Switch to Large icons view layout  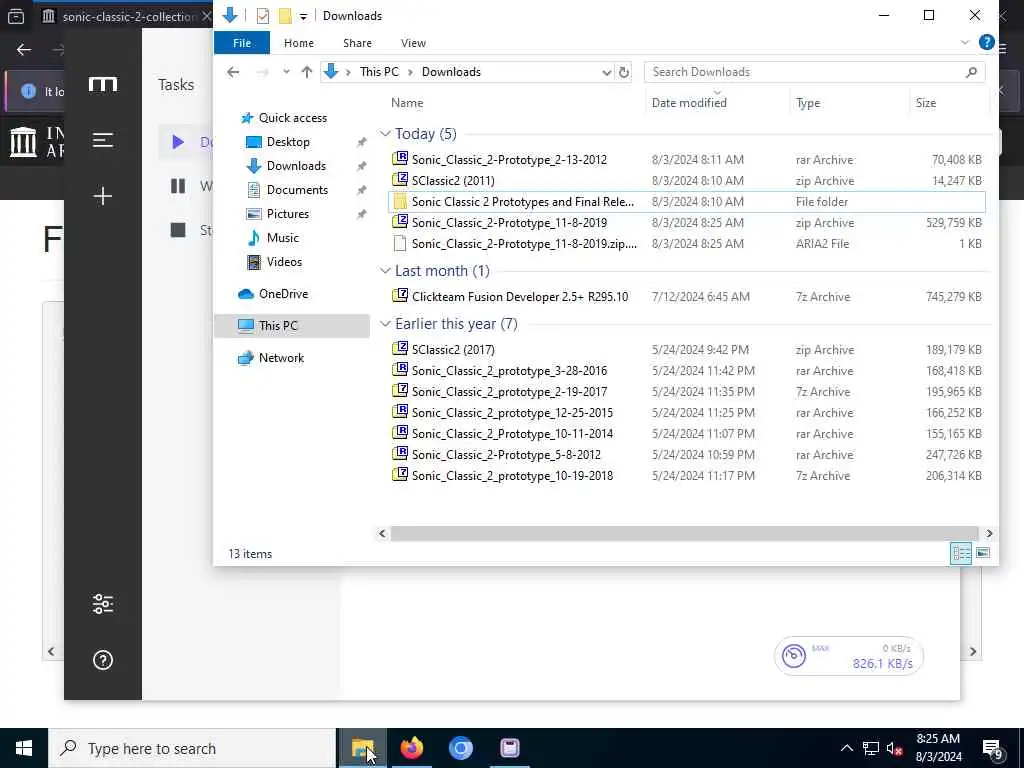click(x=982, y=554)
